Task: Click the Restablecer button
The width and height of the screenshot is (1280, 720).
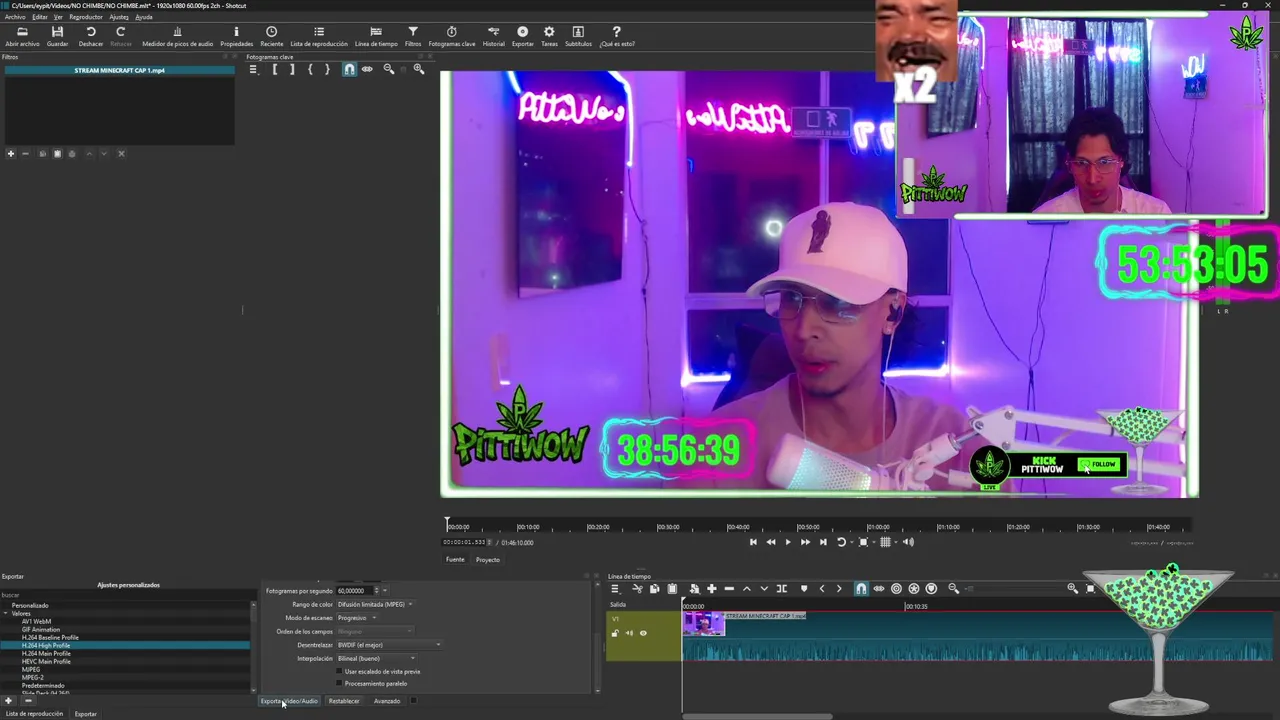Action: 344,701
